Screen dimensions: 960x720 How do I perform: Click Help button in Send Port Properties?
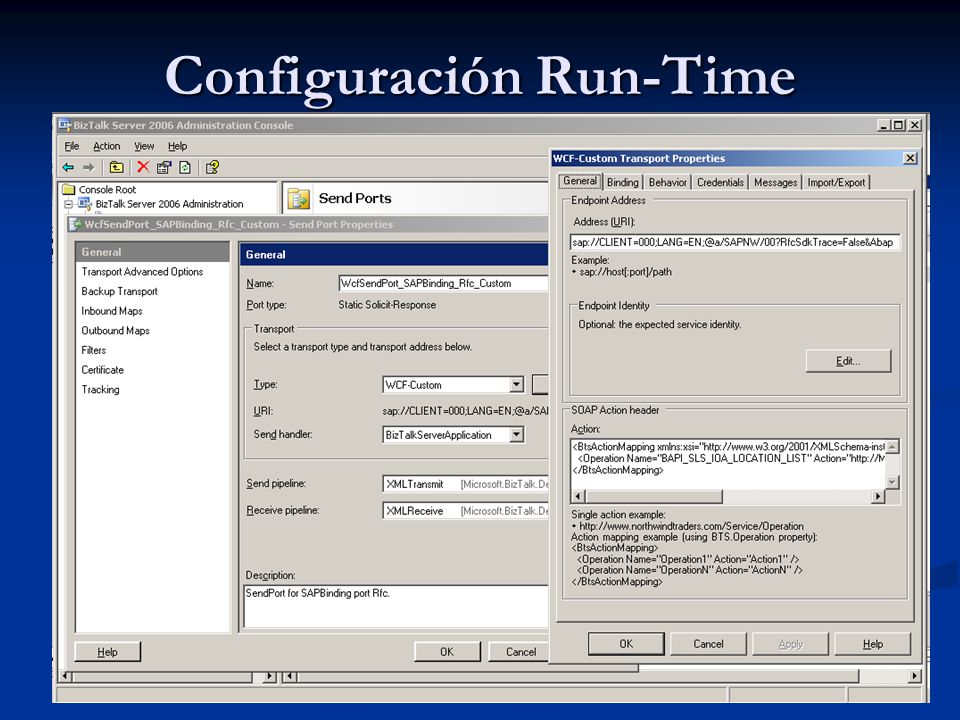tap(107, 652)
